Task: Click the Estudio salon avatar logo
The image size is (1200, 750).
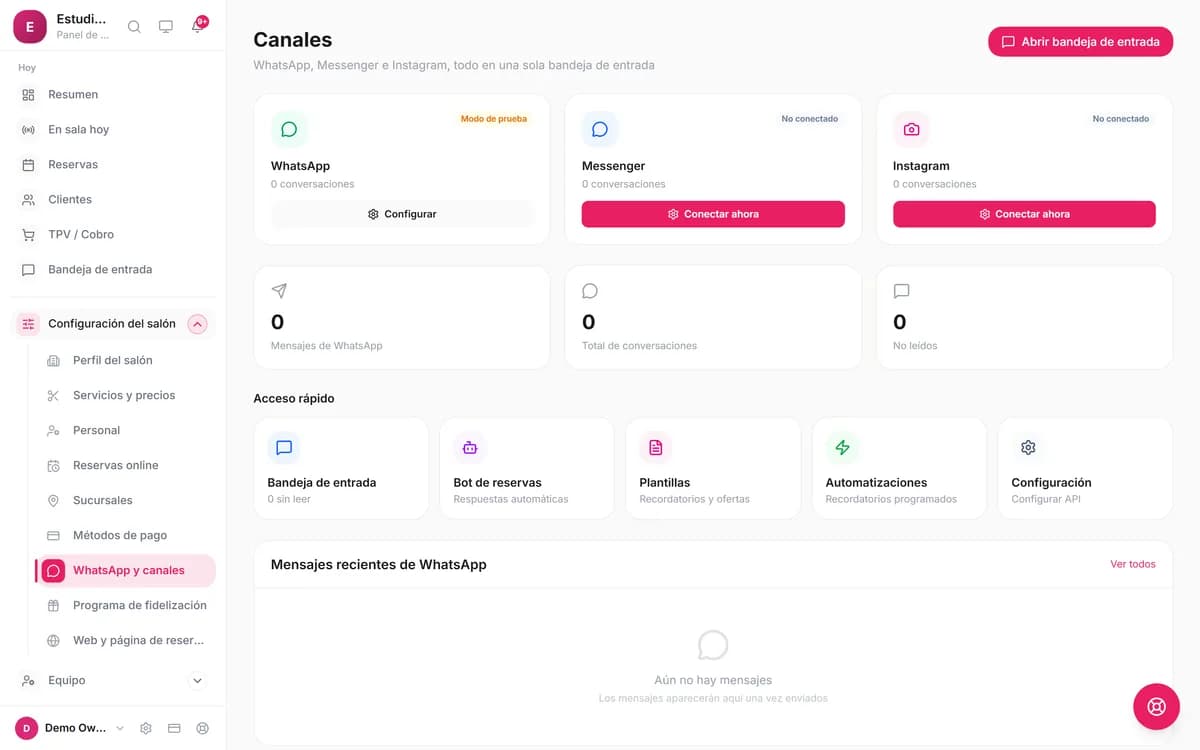Action: (x=29, y=27)
